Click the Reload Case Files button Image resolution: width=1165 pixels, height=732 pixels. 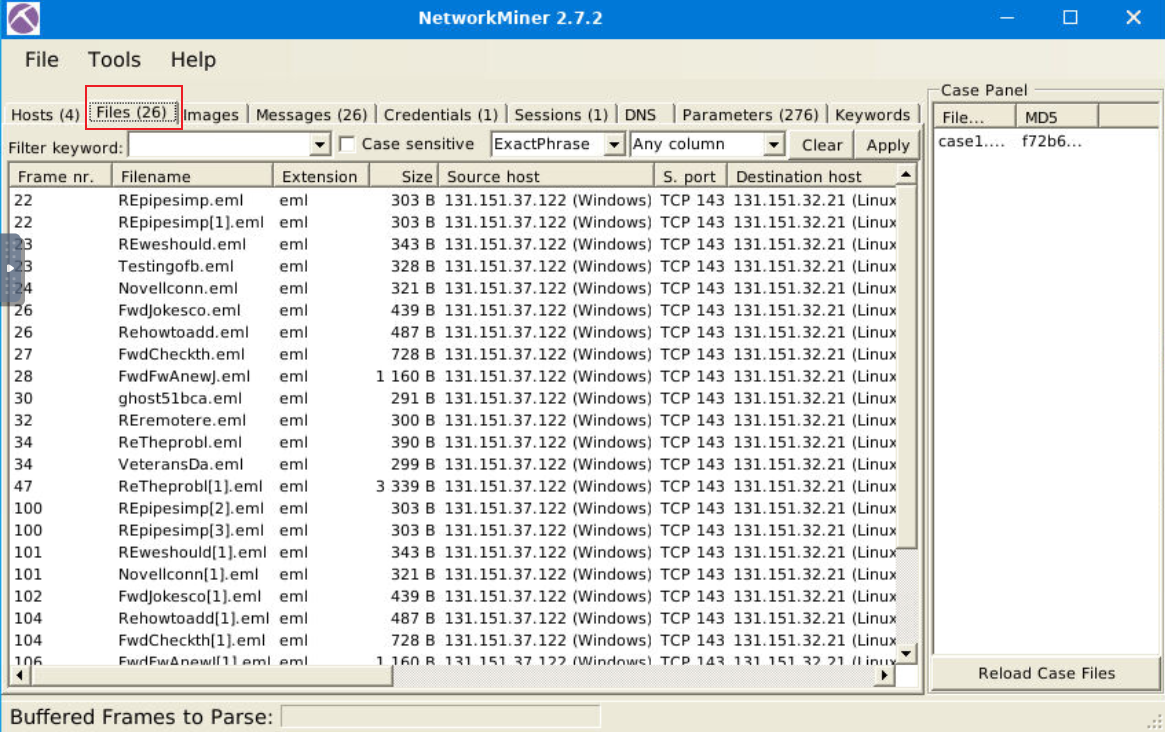pos(1046,673)
